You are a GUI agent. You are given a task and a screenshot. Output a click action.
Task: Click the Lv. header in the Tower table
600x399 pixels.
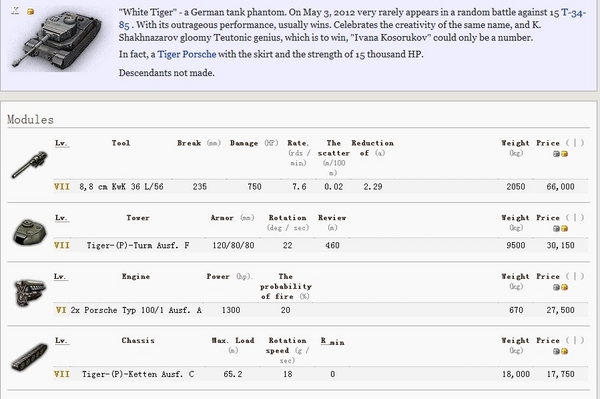click(61, 218)
